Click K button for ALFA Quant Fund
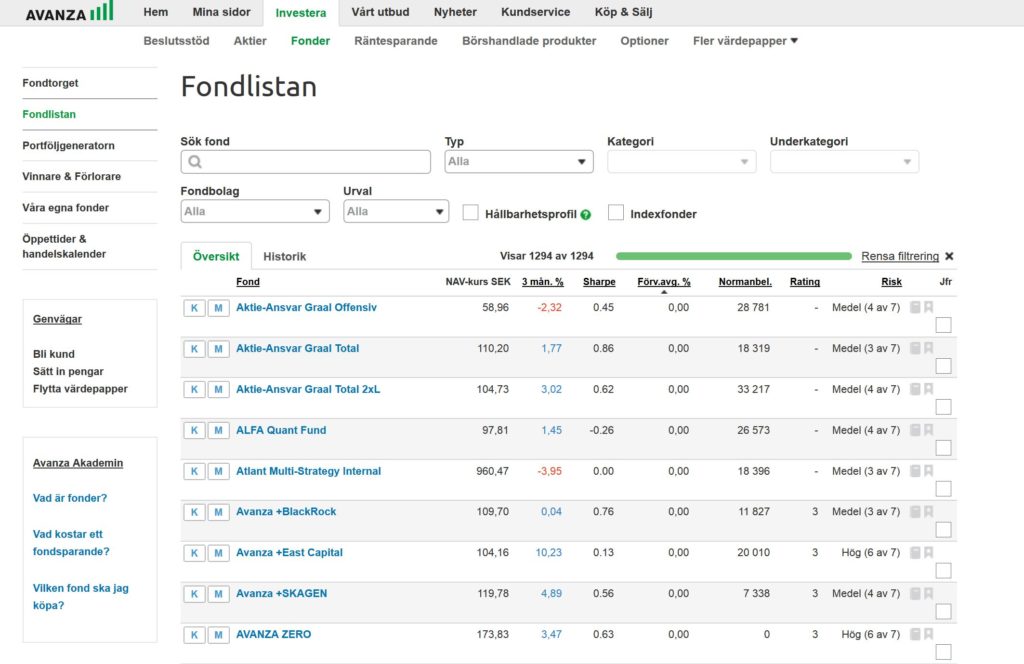 coord(195,431)
